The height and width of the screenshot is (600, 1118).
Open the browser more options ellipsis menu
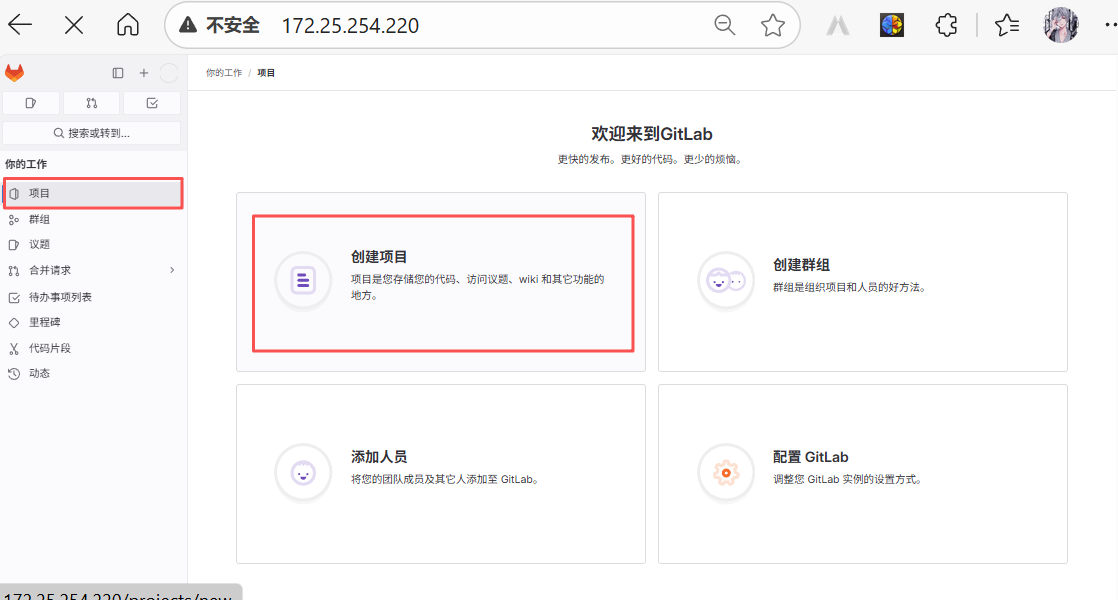click(x=1109, y=26)
